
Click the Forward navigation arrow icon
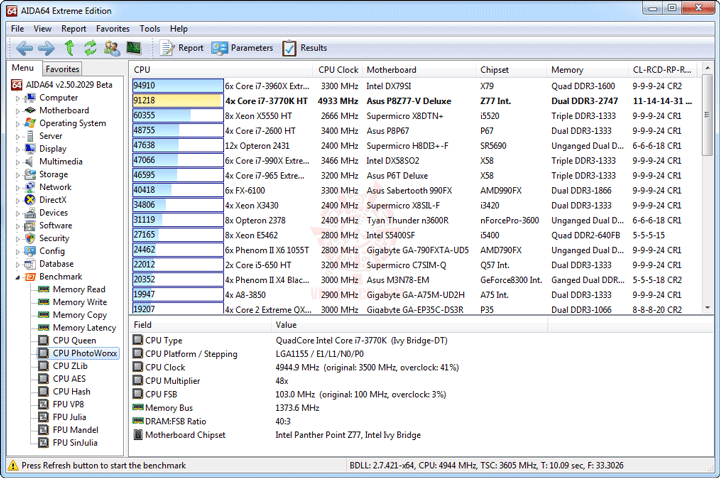pos(46,48)
